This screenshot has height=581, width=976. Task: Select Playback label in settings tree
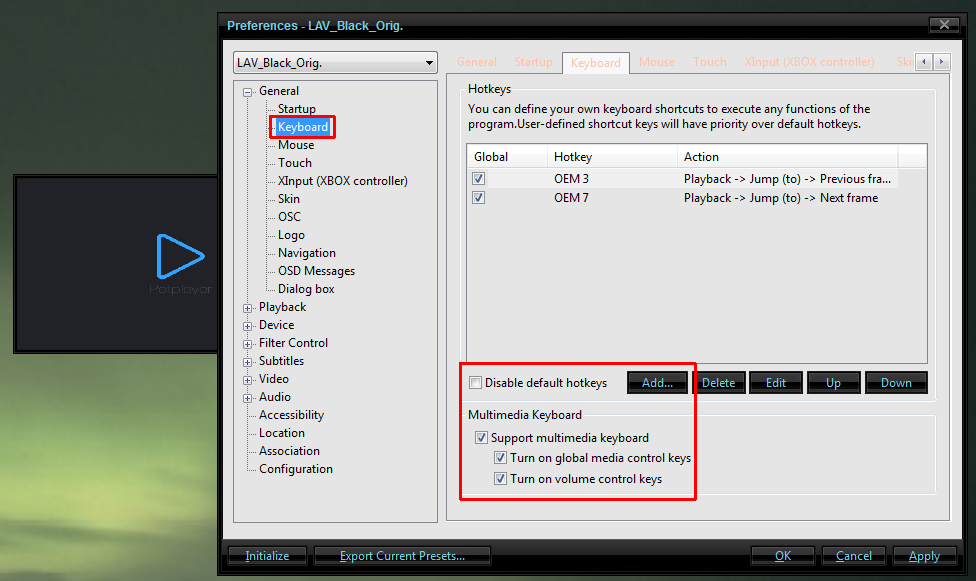coord(283,308)
